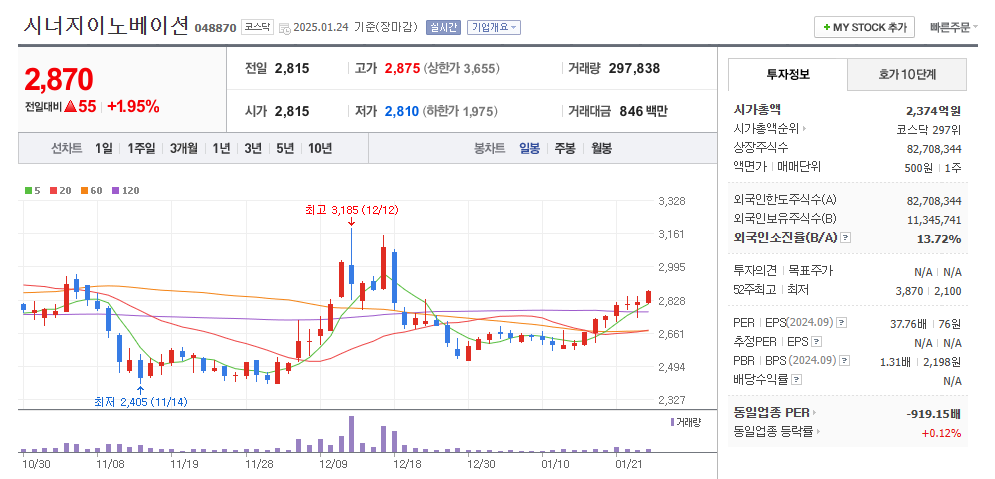Click the 코스닥 market badge
Screen dimensions: 995x479
(x=257, y=27)
